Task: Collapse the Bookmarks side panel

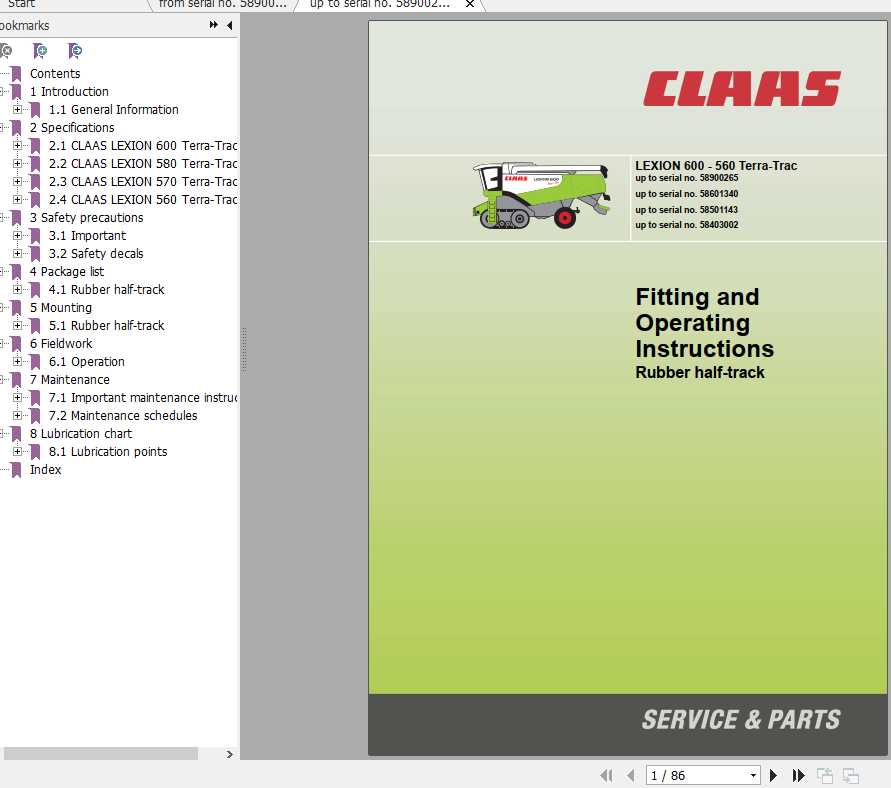Action: point(229,25)
